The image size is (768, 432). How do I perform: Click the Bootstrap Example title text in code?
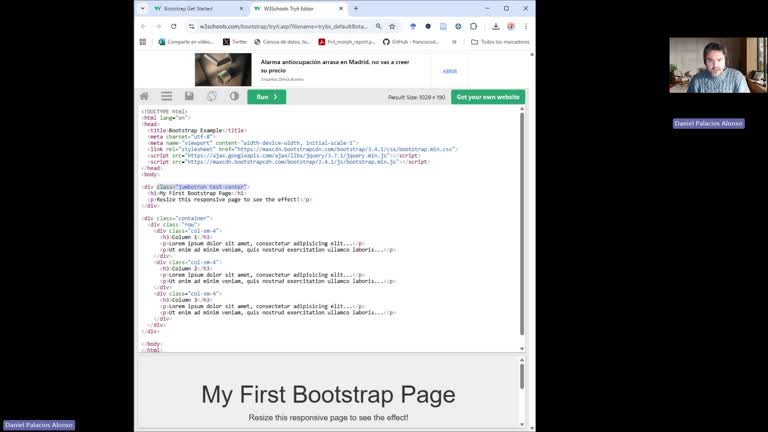195,130
